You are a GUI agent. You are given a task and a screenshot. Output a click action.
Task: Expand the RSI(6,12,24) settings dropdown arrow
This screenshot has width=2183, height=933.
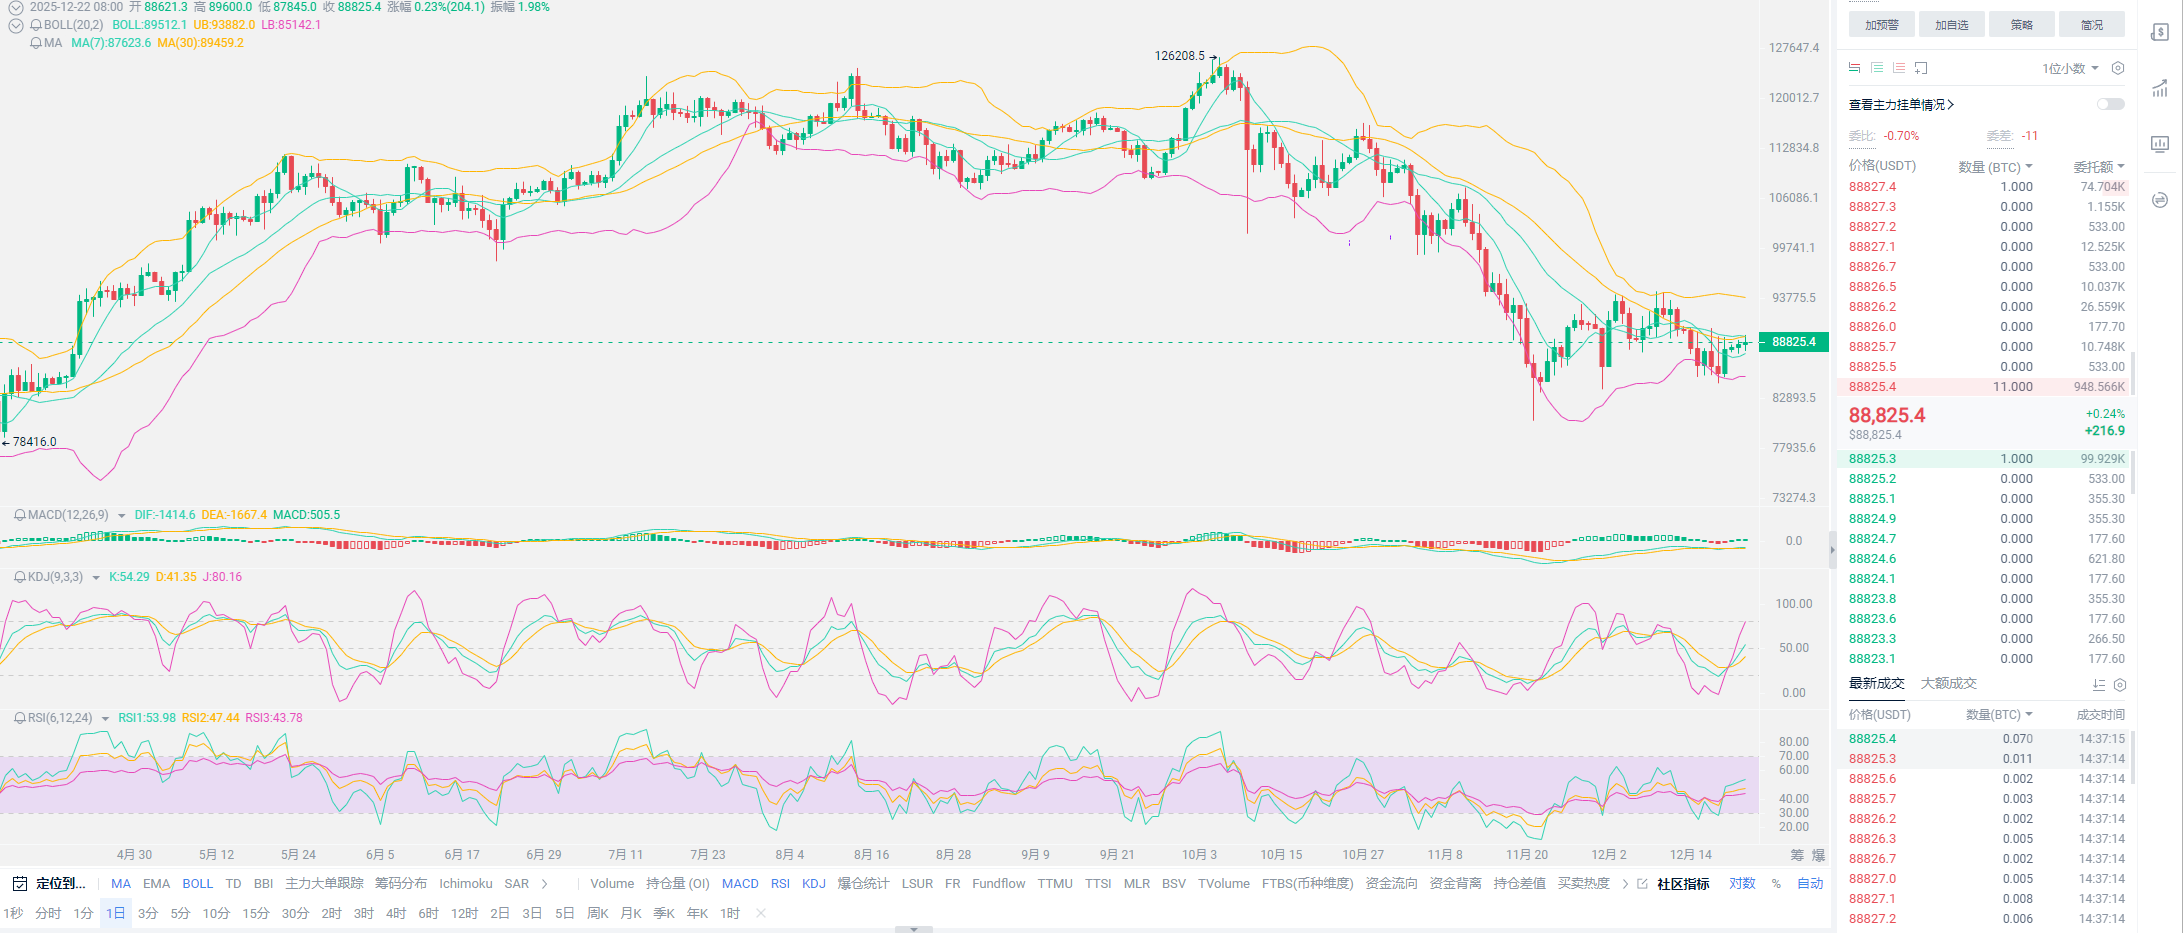(105, 719)
